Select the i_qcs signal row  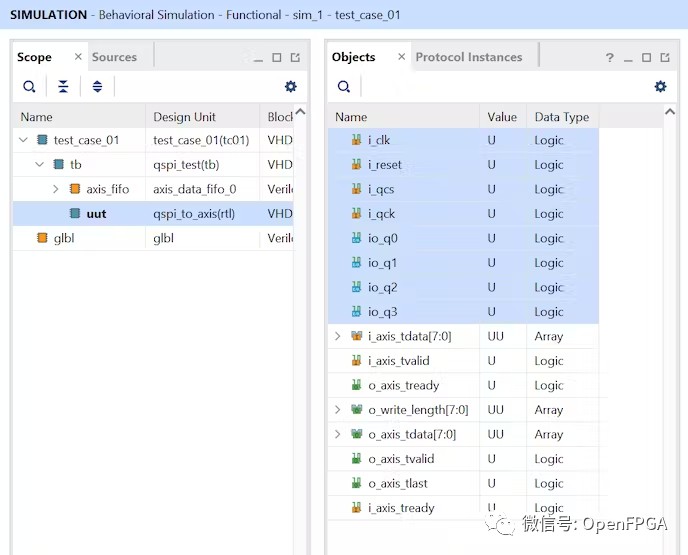point(463,189)
